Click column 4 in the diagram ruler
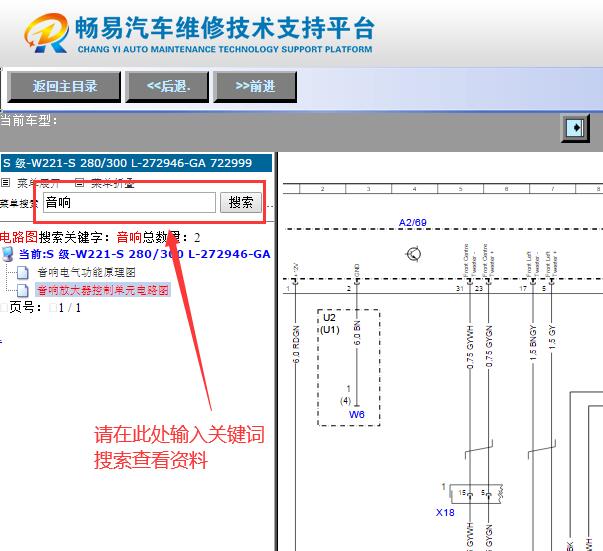Screen dimensions: 603x551 [x=414, y=189]
